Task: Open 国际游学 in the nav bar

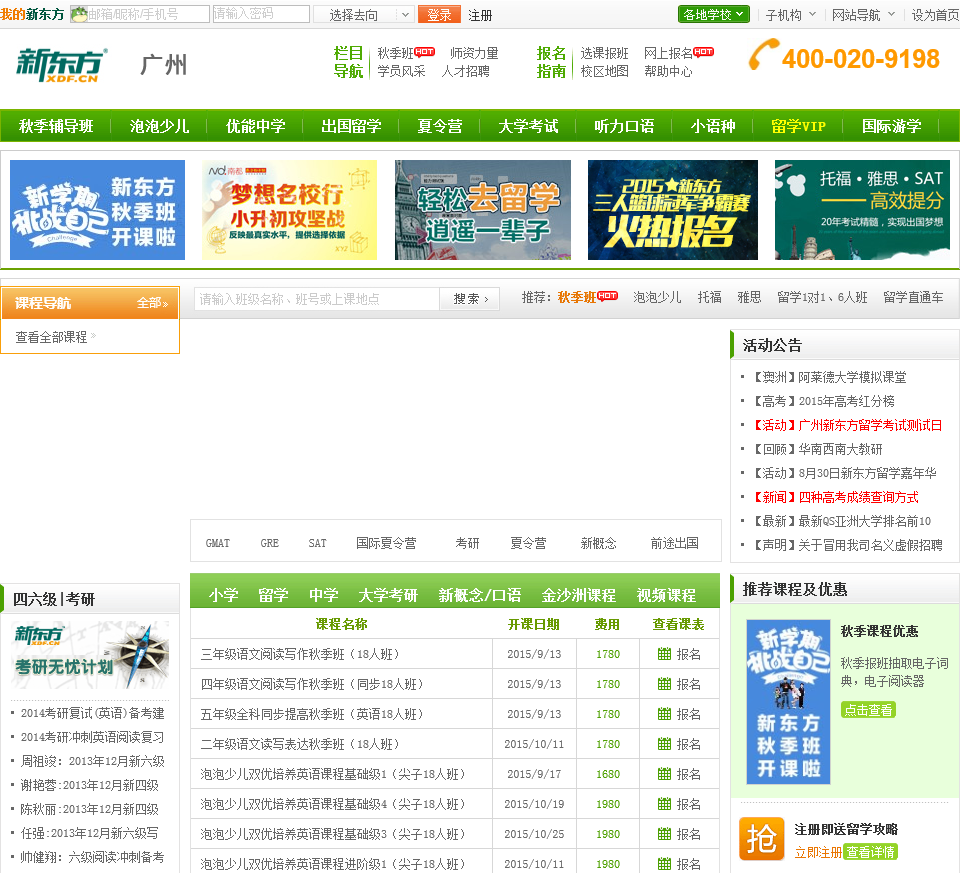Action: tap(891, 126)
